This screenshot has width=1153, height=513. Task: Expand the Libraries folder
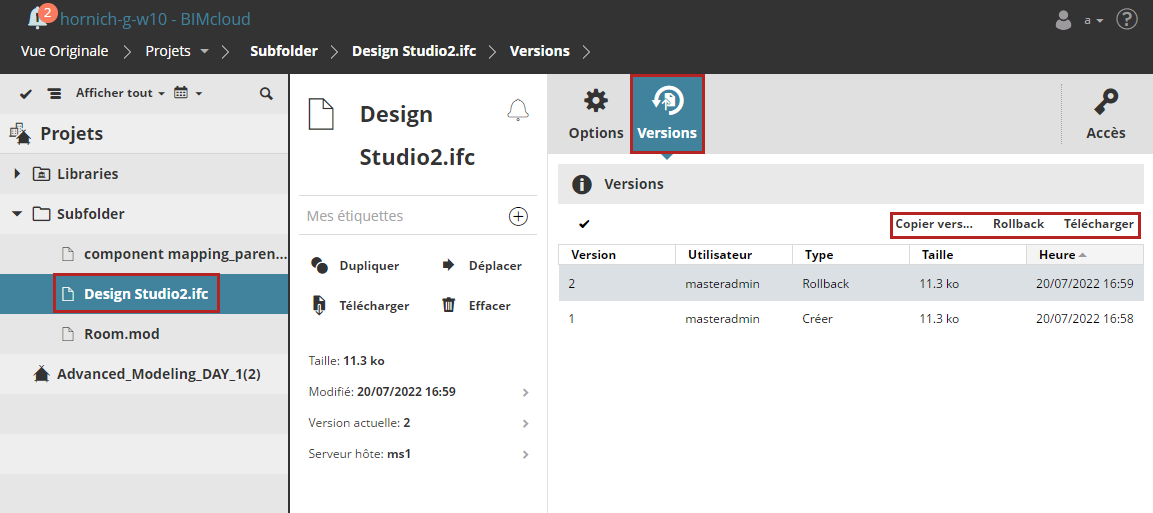(17, 174)
